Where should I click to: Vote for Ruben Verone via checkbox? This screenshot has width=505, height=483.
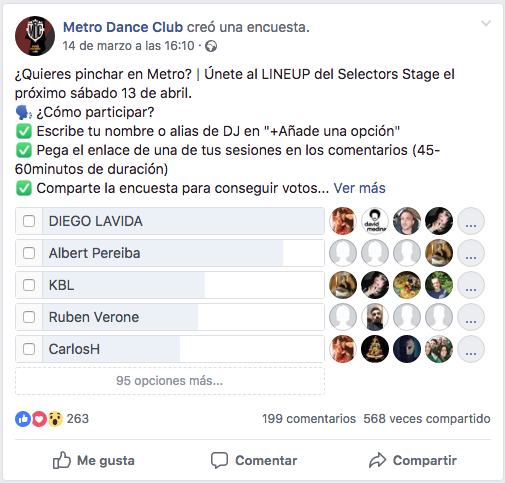click(29, 317)
